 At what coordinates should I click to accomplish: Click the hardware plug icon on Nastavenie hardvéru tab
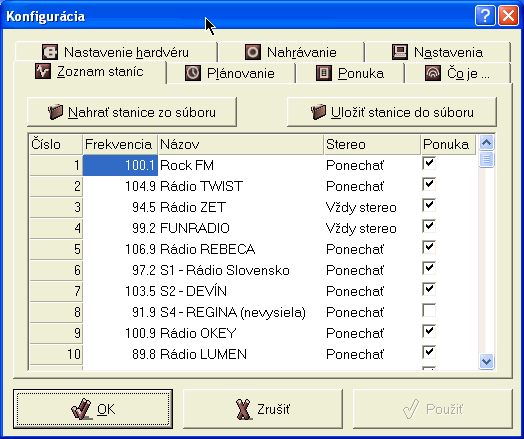(x=50, y=52)
